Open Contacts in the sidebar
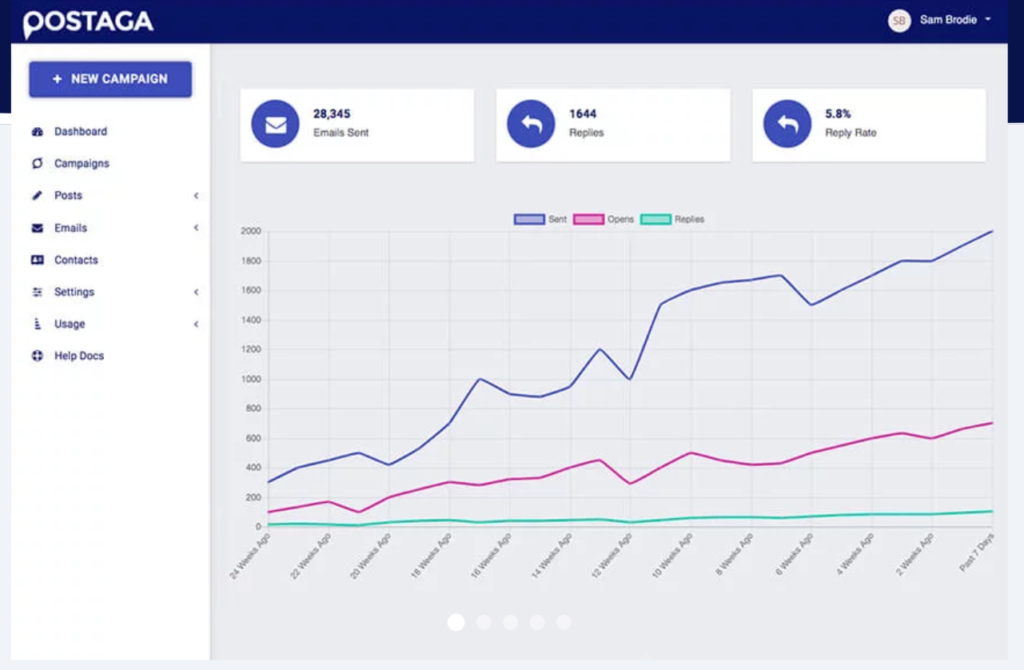 pyautogui.click(x=76, y=260)
